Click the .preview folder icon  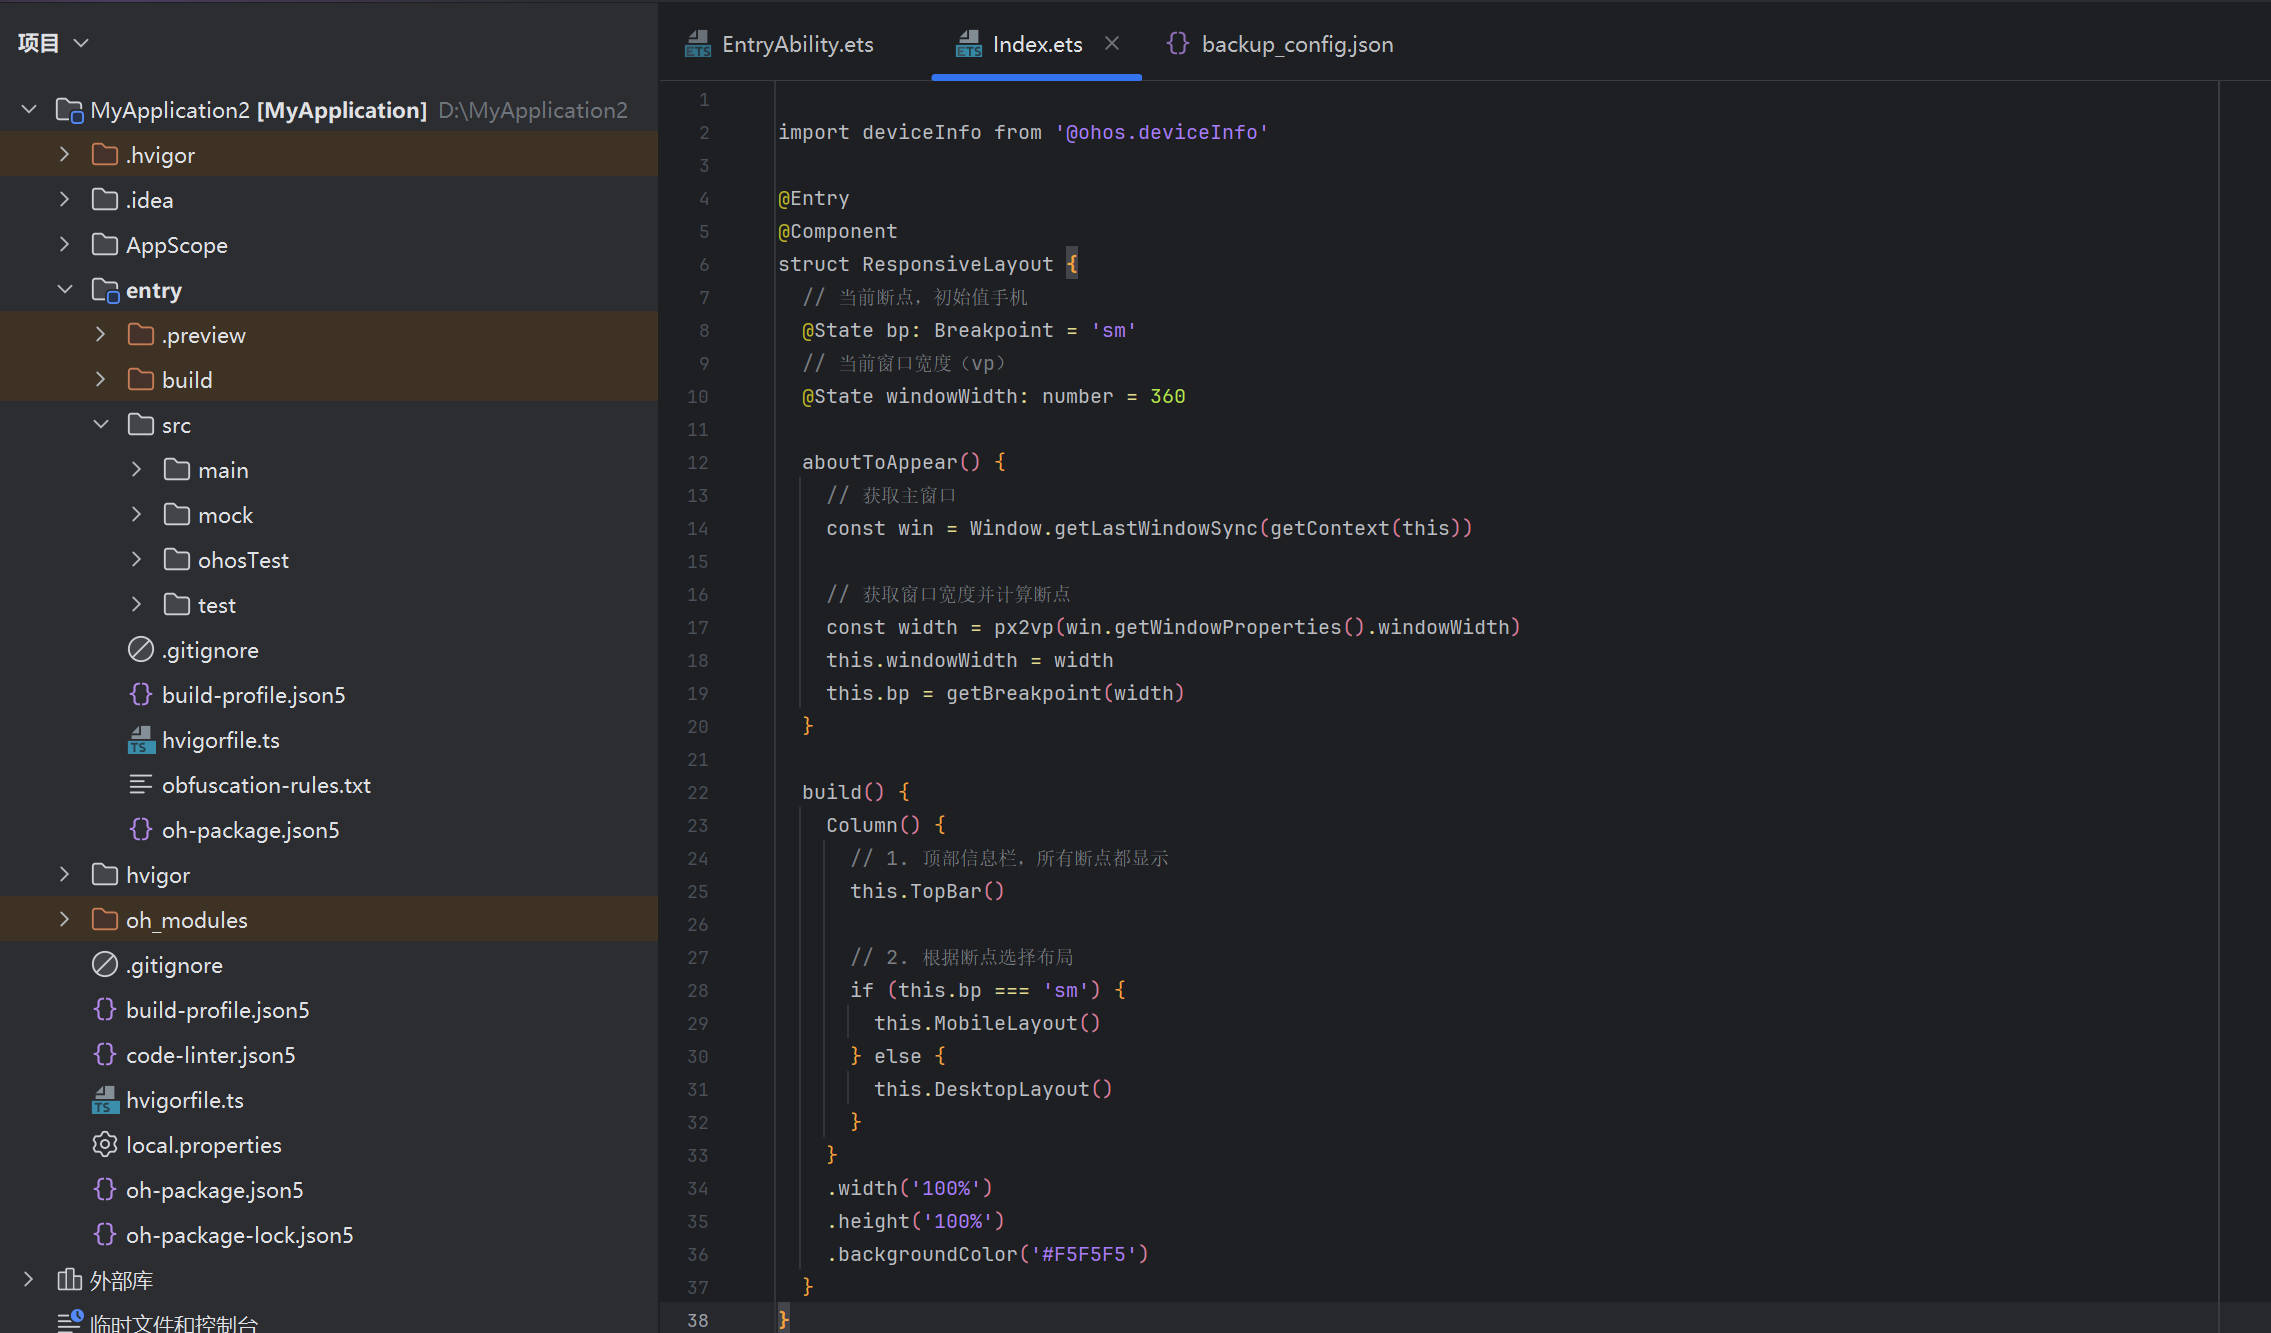141,334
